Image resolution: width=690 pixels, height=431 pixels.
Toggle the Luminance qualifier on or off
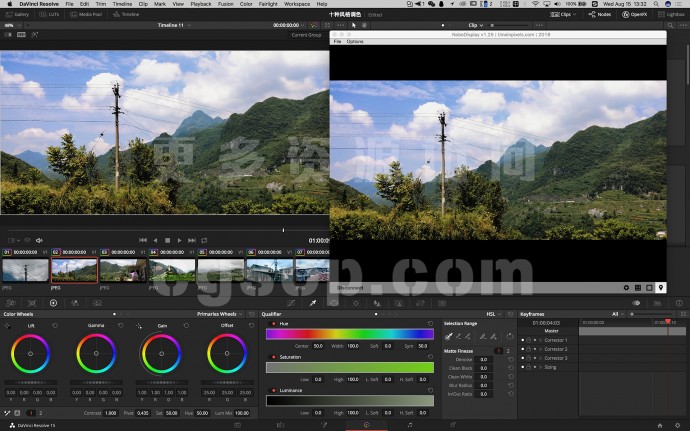point(274,390)
